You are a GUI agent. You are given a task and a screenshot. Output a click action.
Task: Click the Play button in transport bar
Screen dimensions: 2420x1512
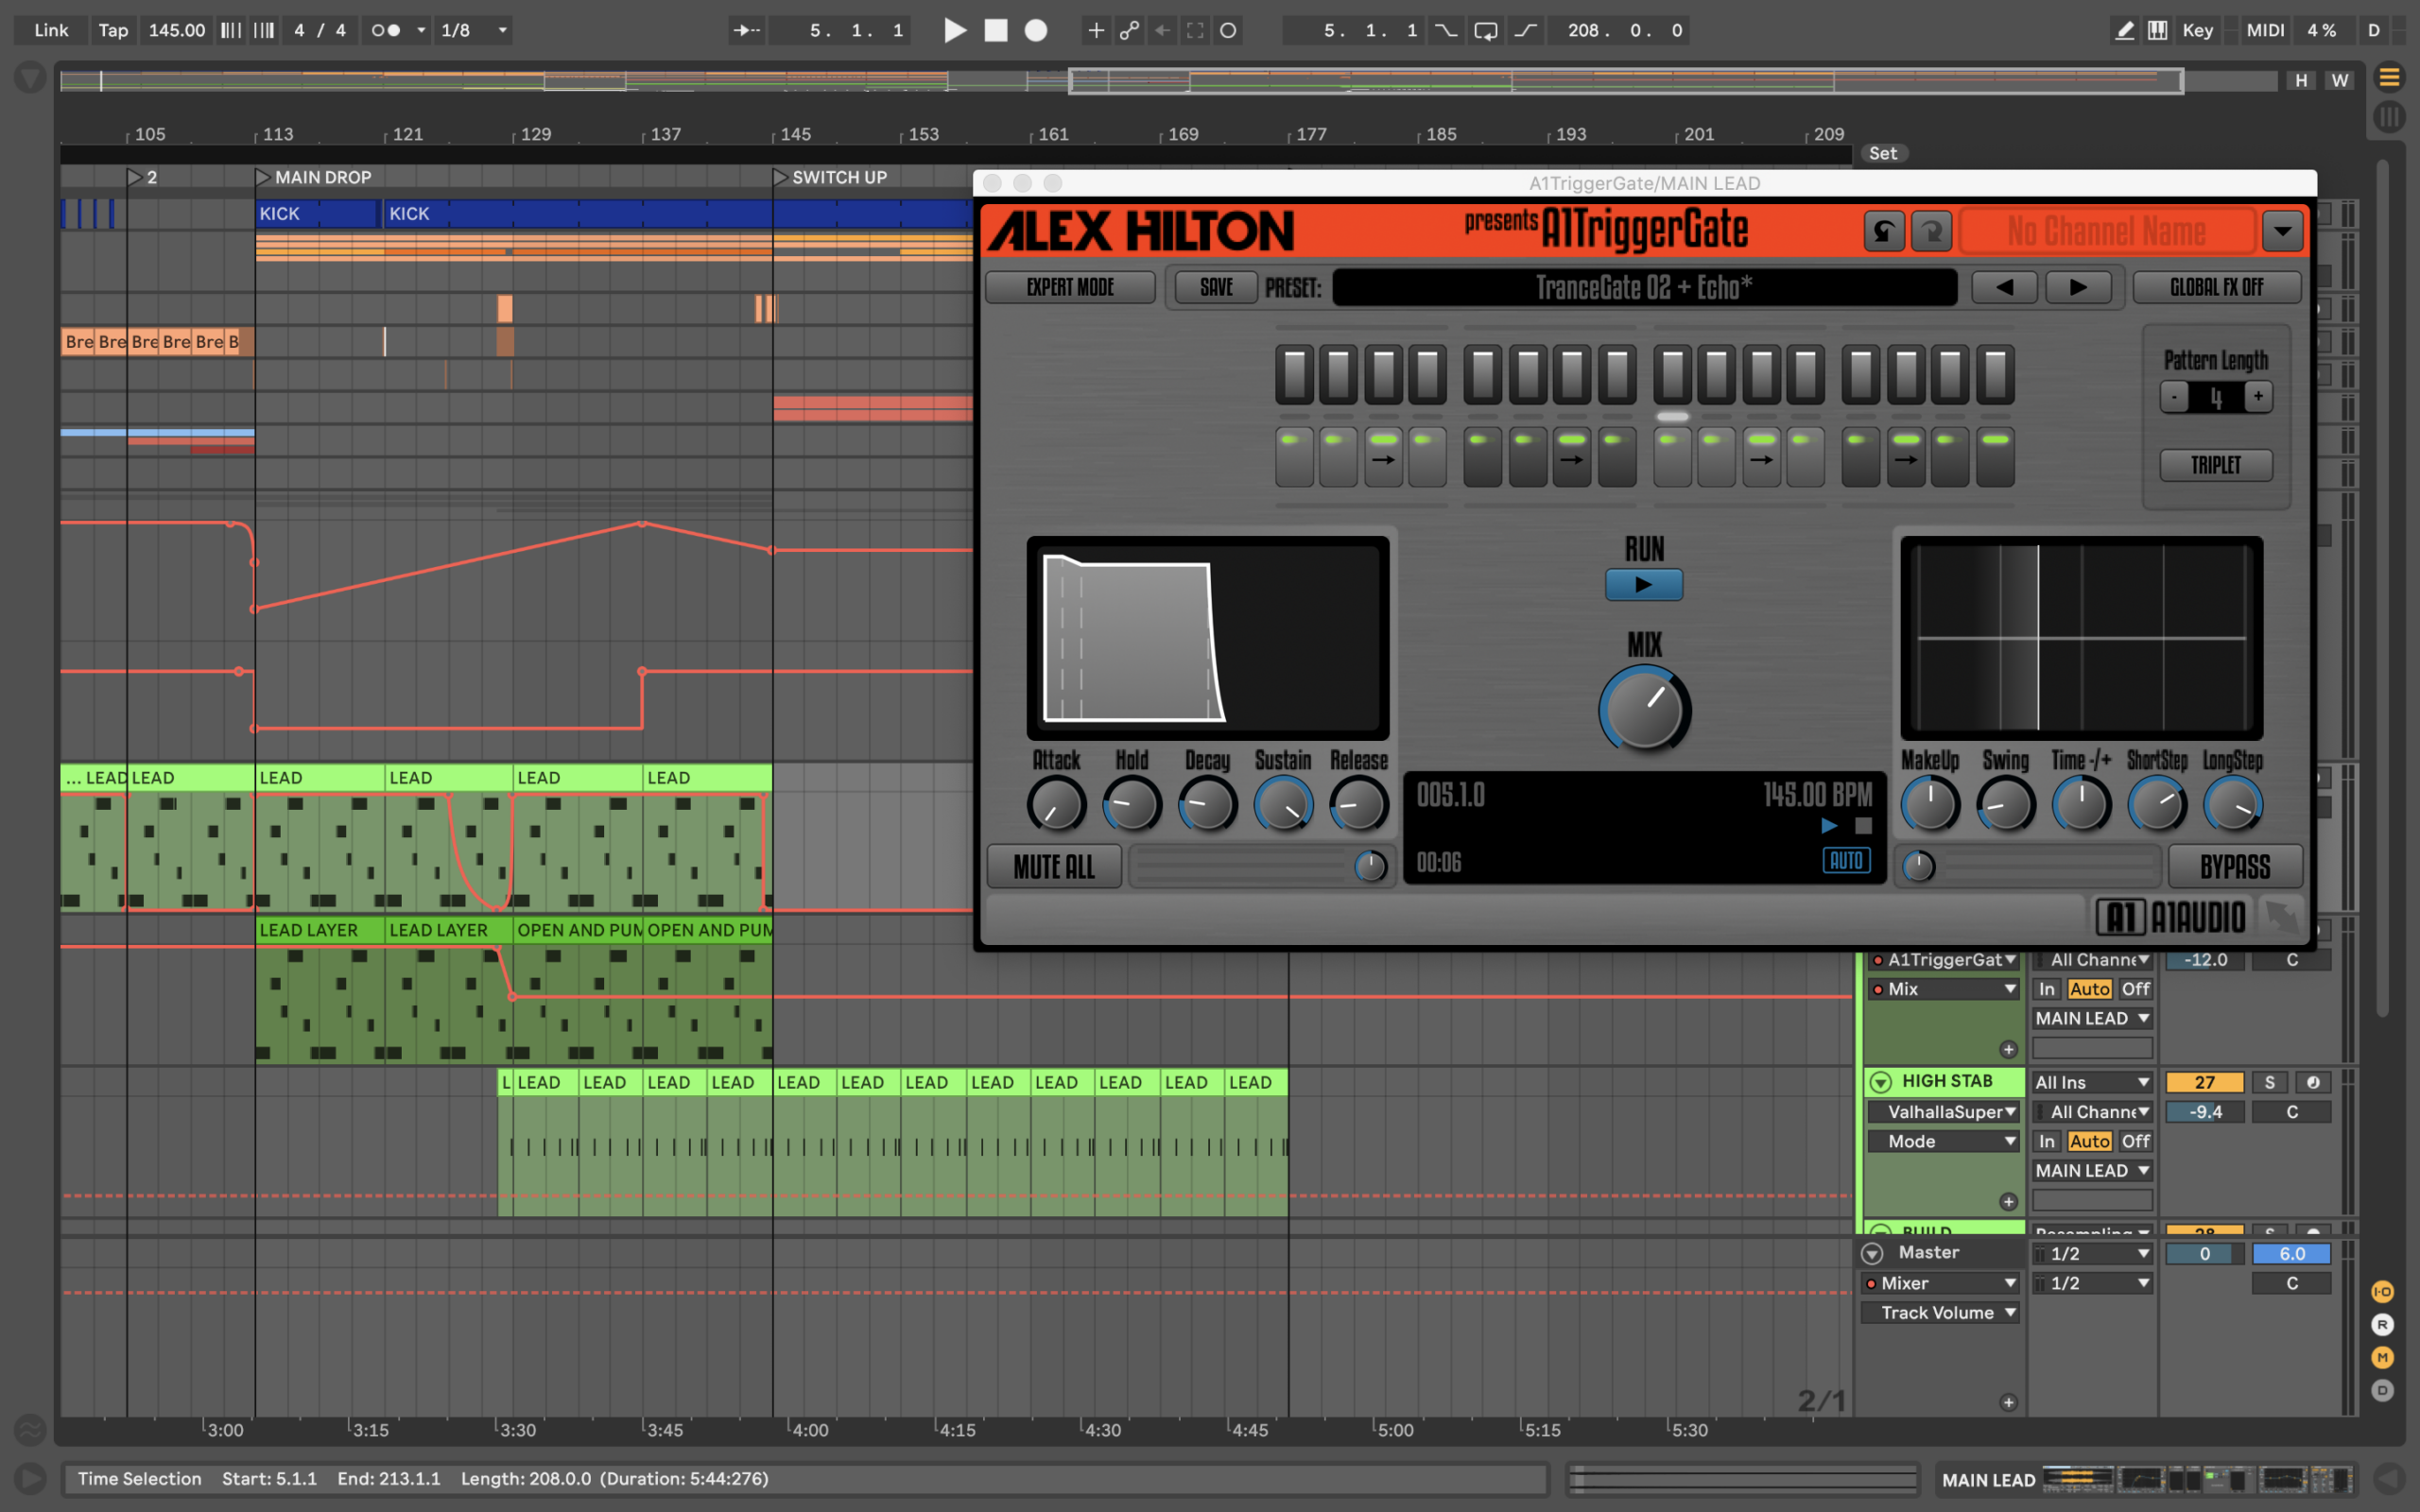coord(955,30)
